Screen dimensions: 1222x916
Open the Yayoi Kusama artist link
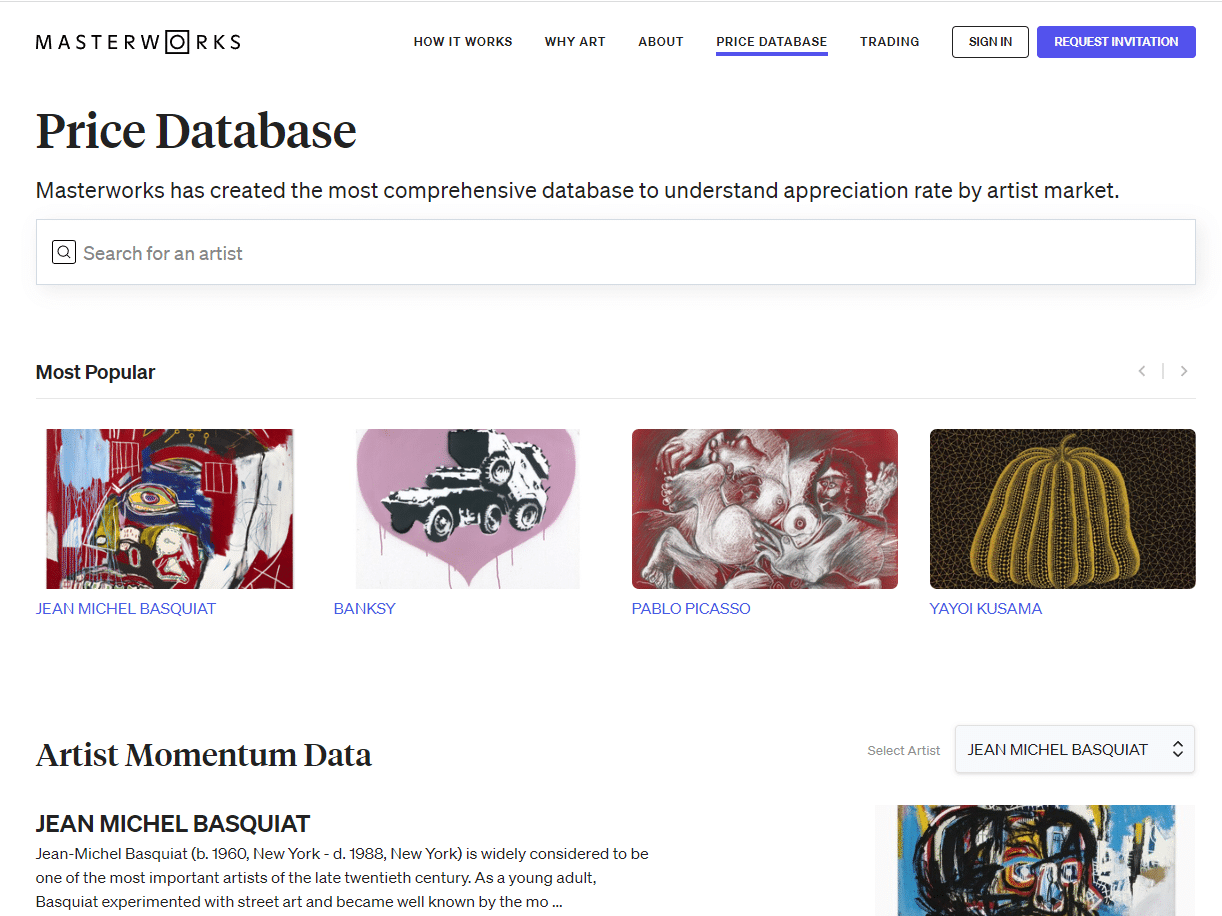986,608
